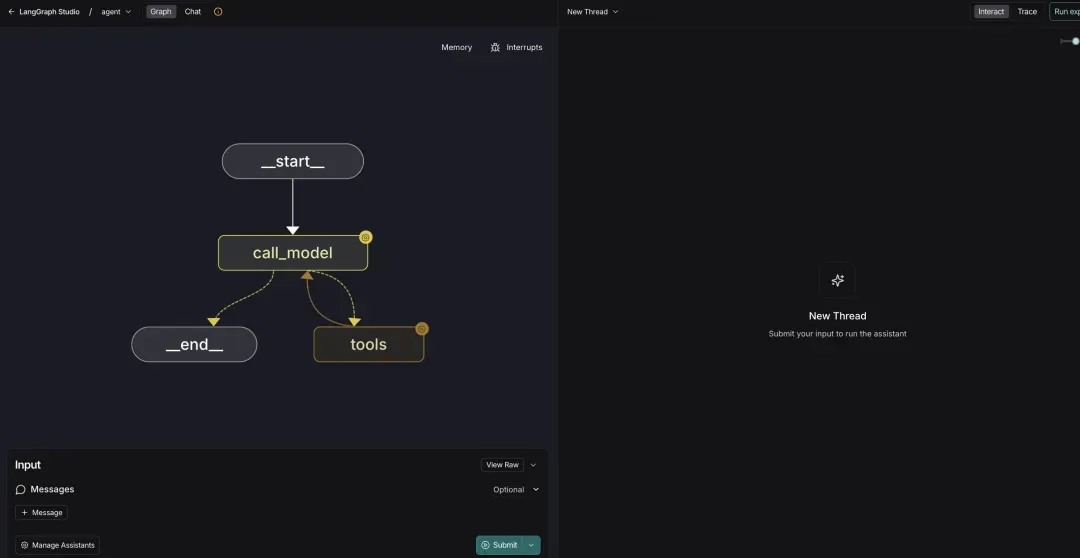The image size is (1080, 558).
Task: Click the speech bubble Messages icon
Action: coord(20,490)
